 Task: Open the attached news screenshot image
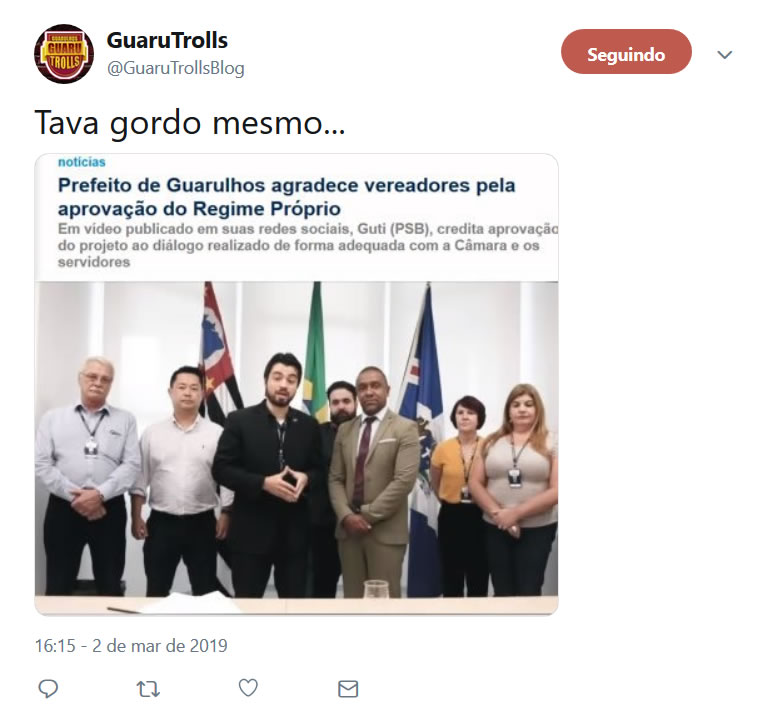coord(296,385)
